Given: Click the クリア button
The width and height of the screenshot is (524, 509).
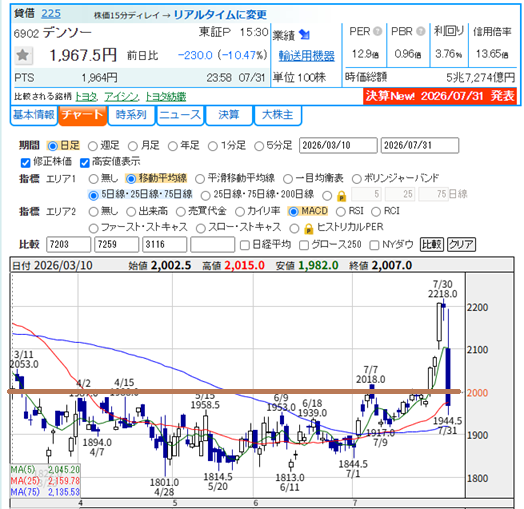Looking at the screenshot, I should point(461,245).
